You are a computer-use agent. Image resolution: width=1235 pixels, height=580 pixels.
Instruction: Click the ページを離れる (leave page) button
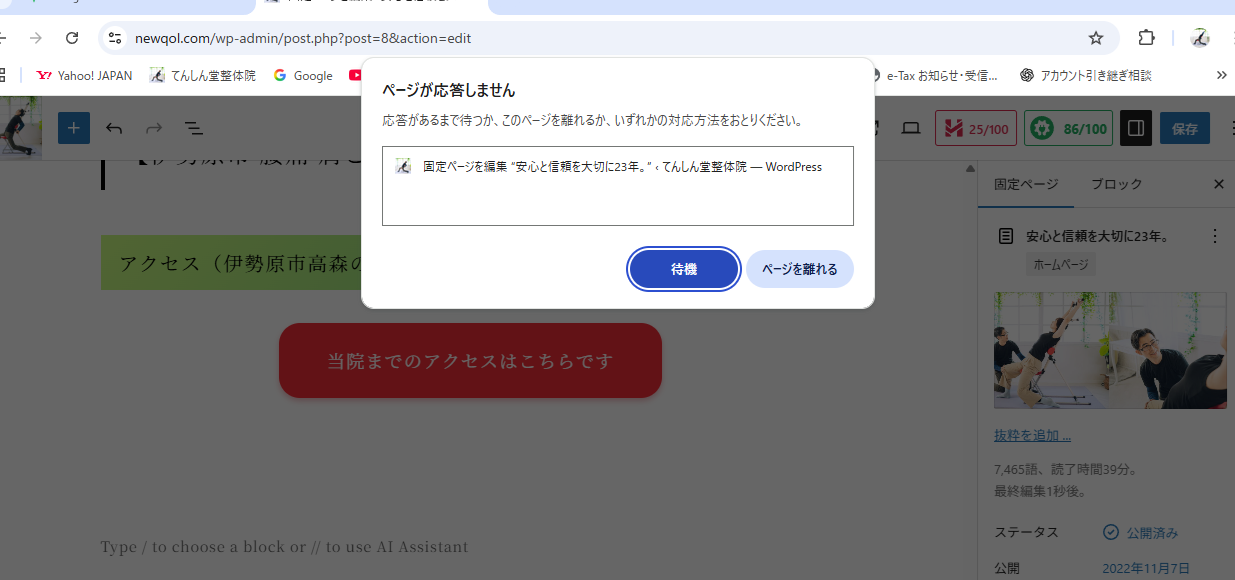pyautogui.click(x=799, y=269)
